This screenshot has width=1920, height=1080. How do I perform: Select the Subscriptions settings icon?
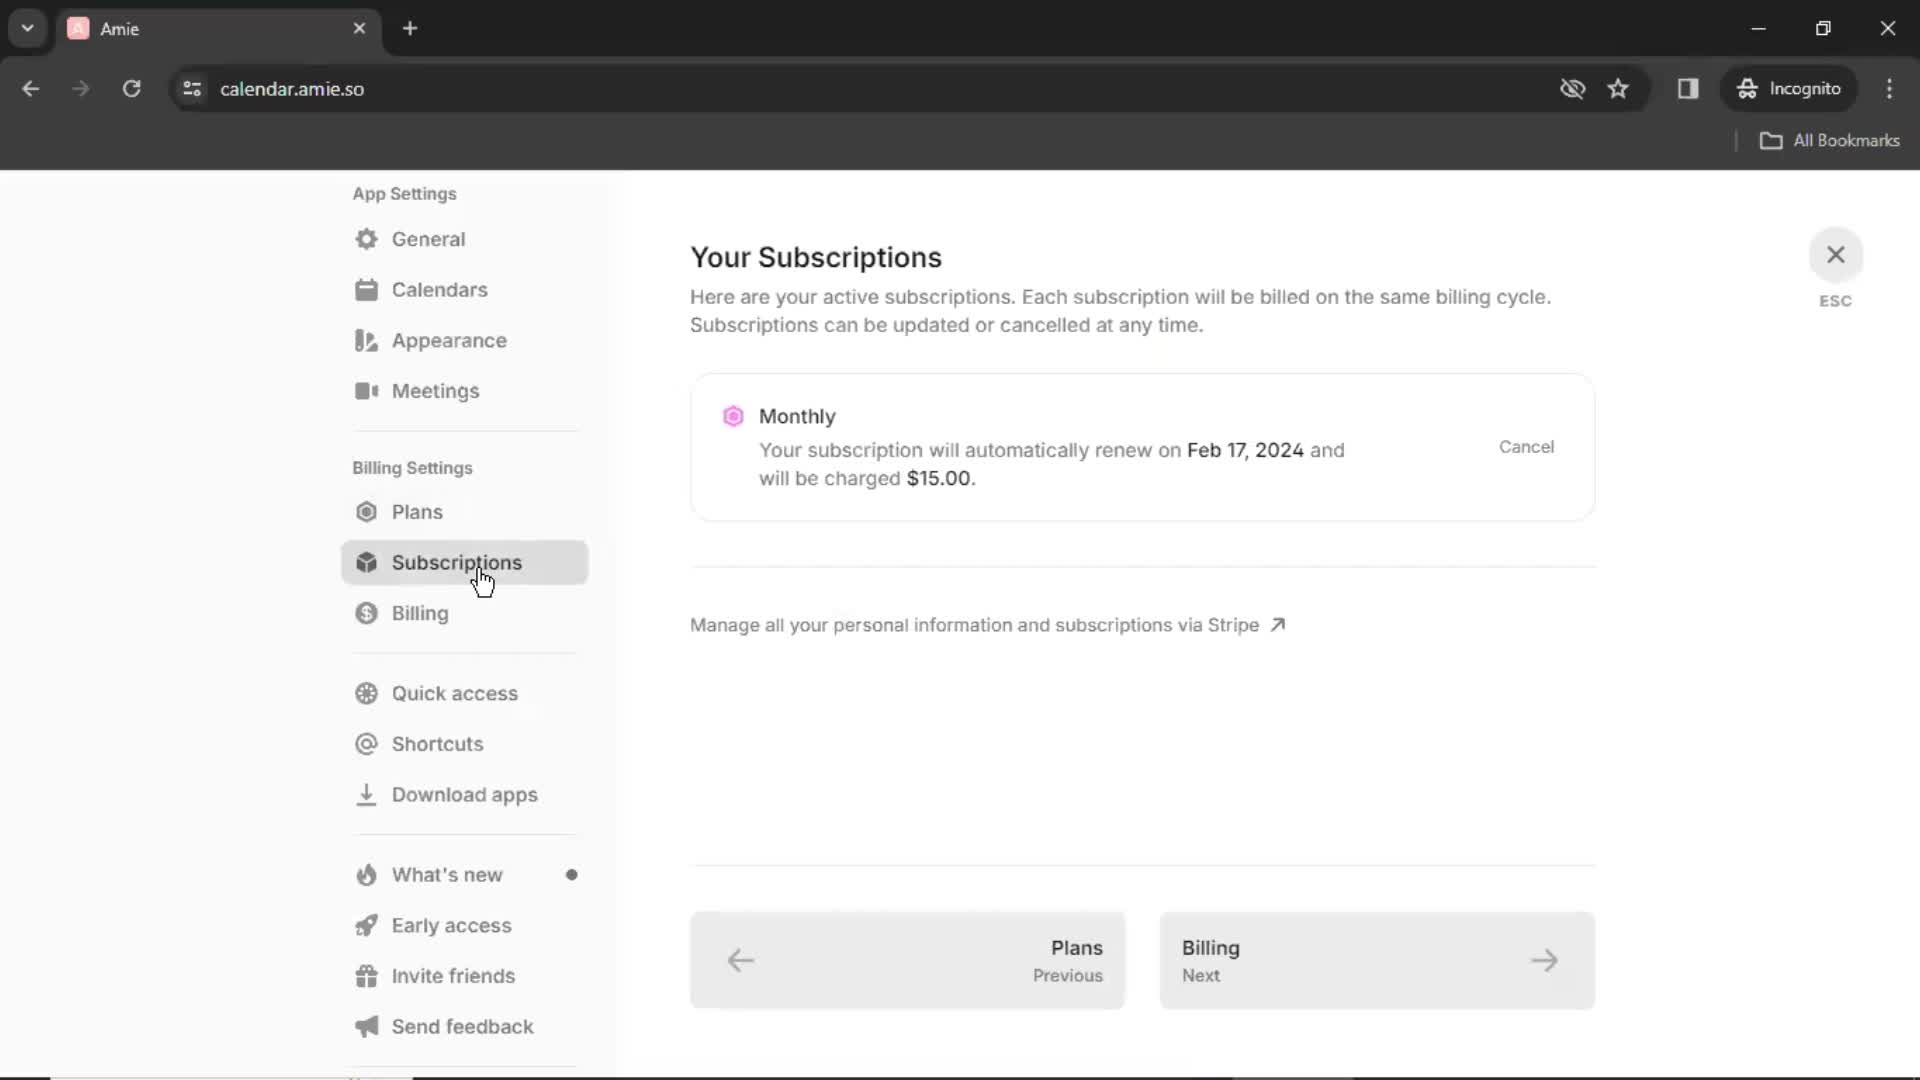click(x=365, y=562)
